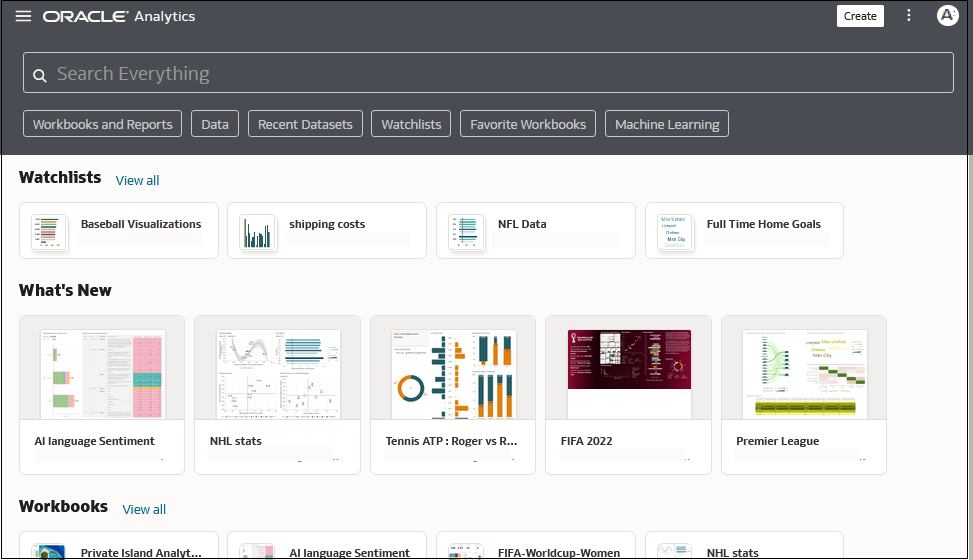Select the Workbooks and Reports filter

click(x=102, y=124)
